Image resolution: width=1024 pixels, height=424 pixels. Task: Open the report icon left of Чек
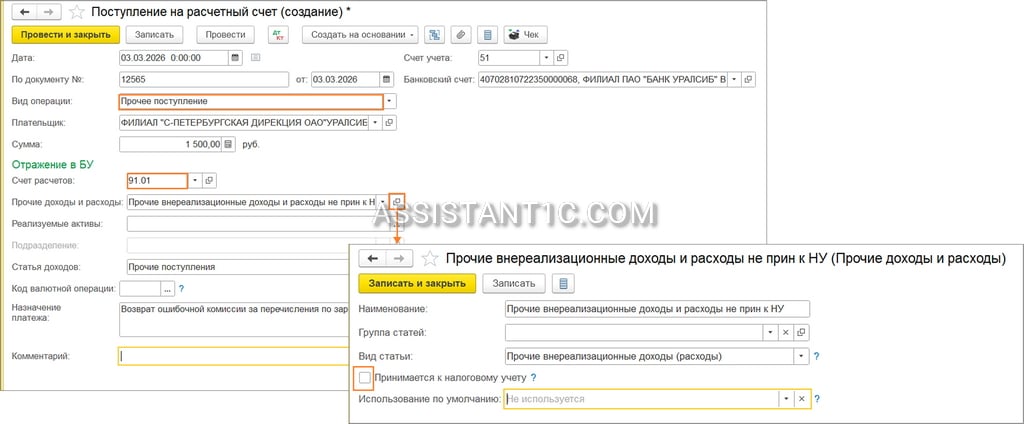pyautogui.click(x=487, y=35)
